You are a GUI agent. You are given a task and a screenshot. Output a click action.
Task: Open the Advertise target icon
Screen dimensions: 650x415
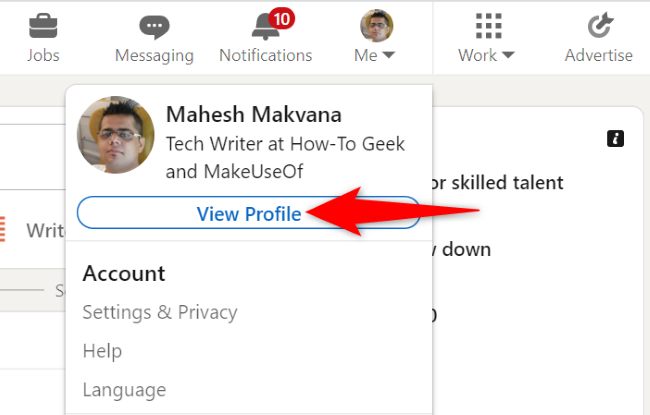[x=598, y=25]
